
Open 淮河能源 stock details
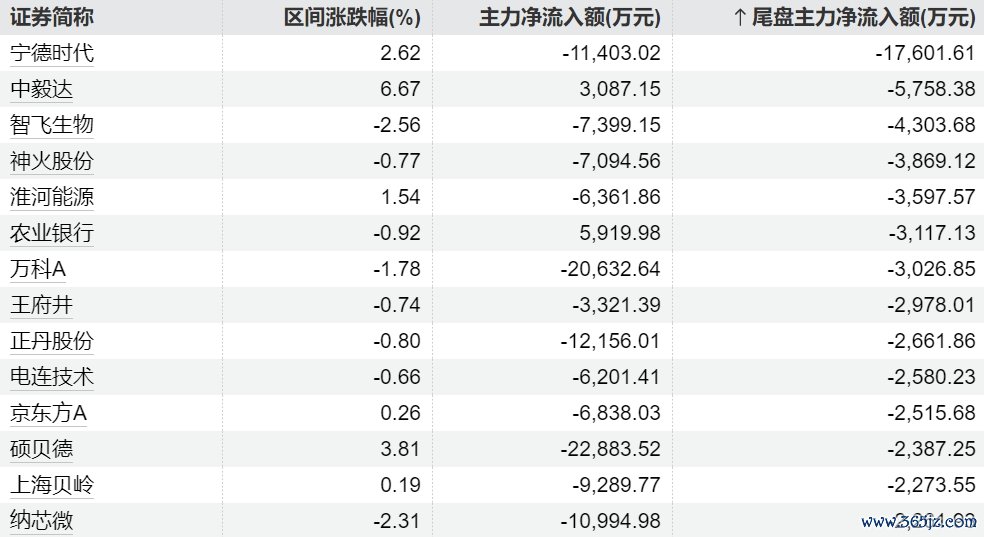click(x=51, y=197)
